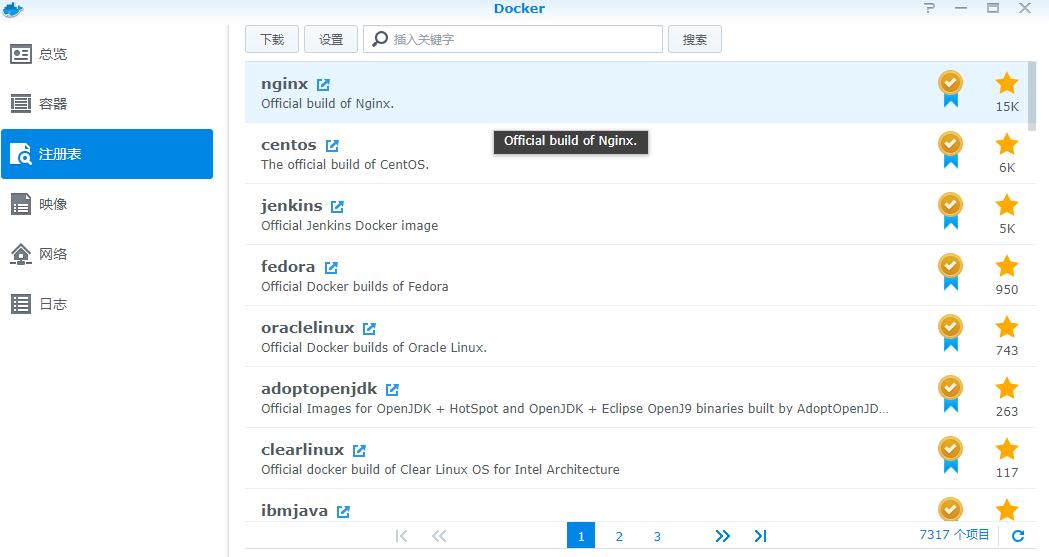Open oraclelinux external link icon
1049x557 pixels.
click(369, 329)
